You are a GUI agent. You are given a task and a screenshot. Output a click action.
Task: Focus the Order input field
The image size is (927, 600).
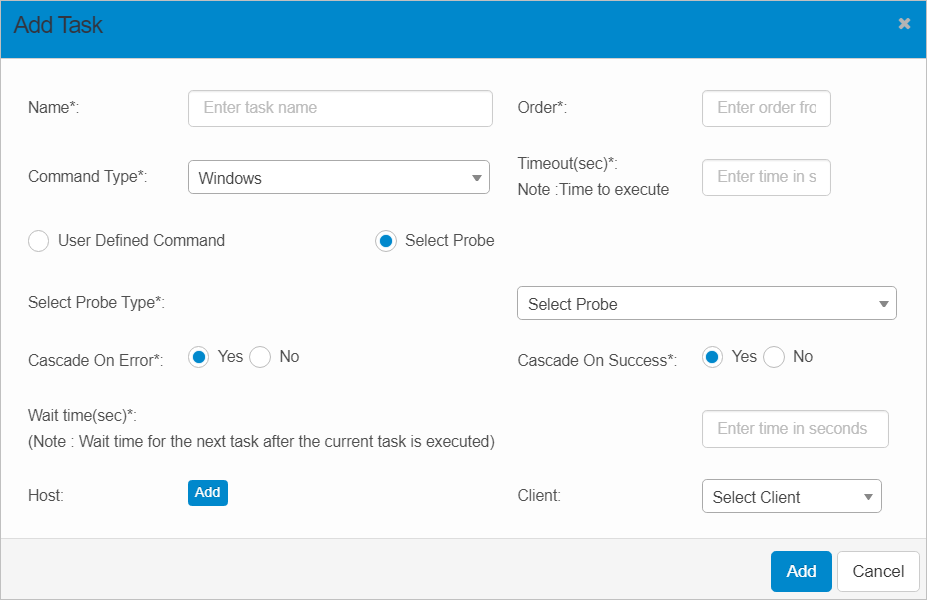coord(766,109)
